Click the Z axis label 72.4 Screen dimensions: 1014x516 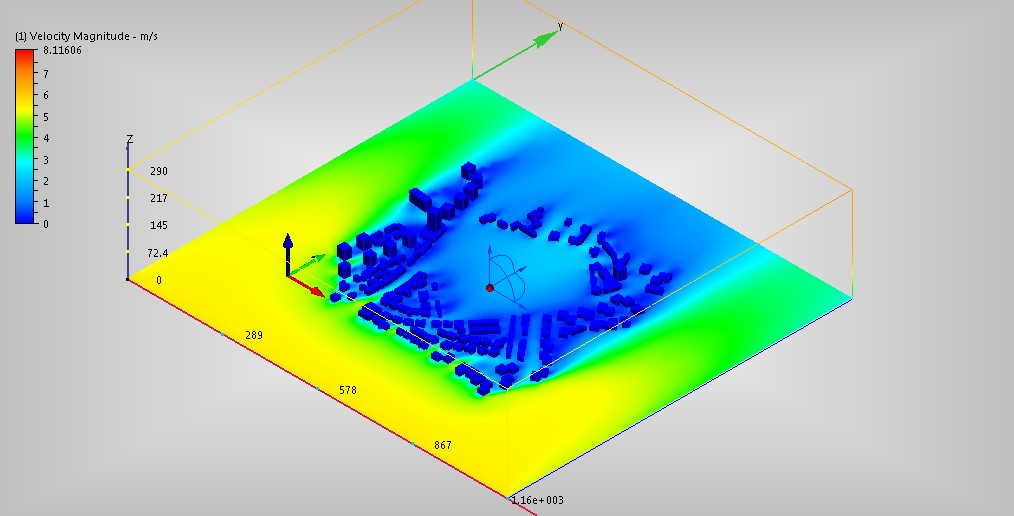pyautogui.click(x=157, y=253)
